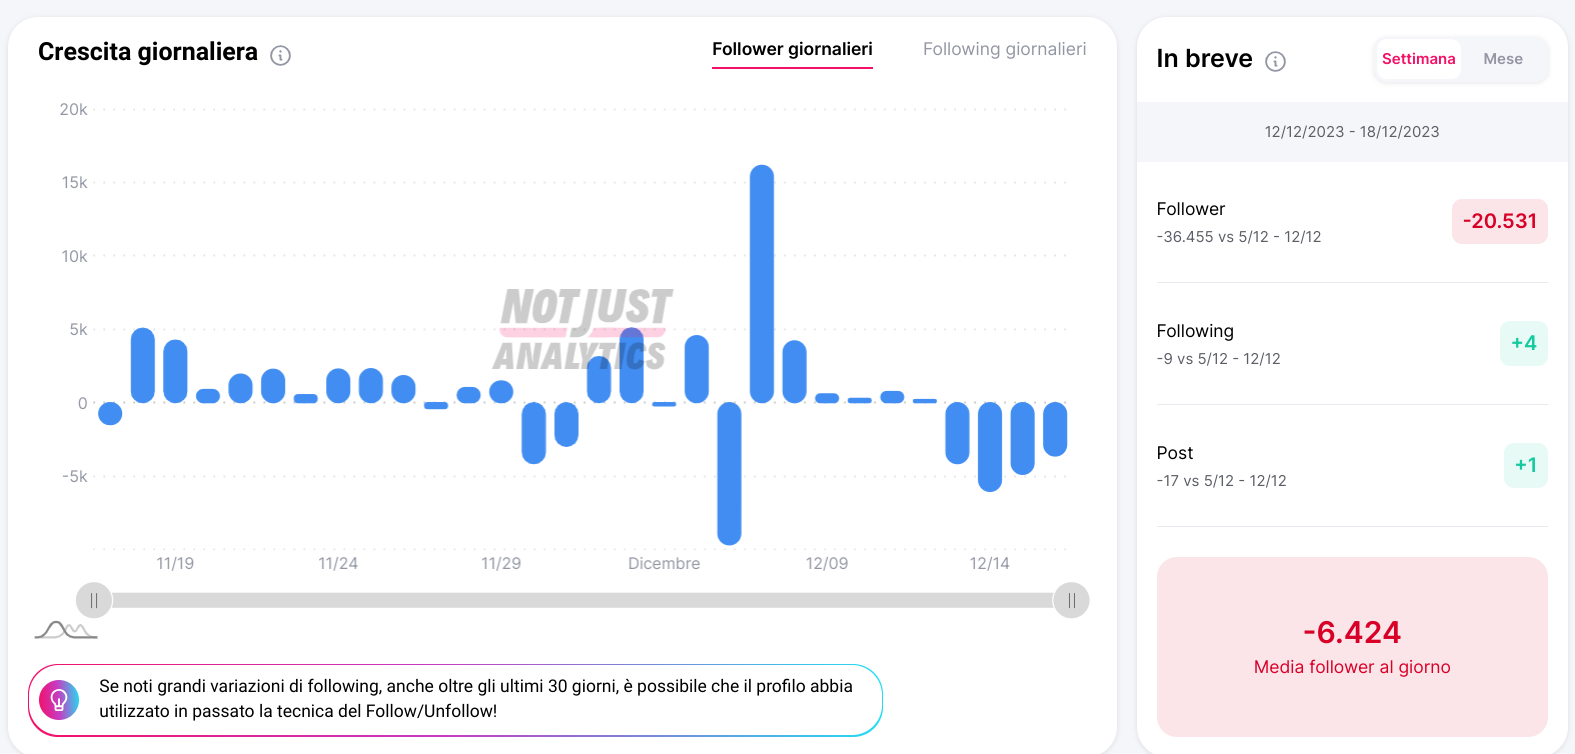Click the -6.424 media follower card
Screen dimensions: 1575x754
coord(1352,646)
